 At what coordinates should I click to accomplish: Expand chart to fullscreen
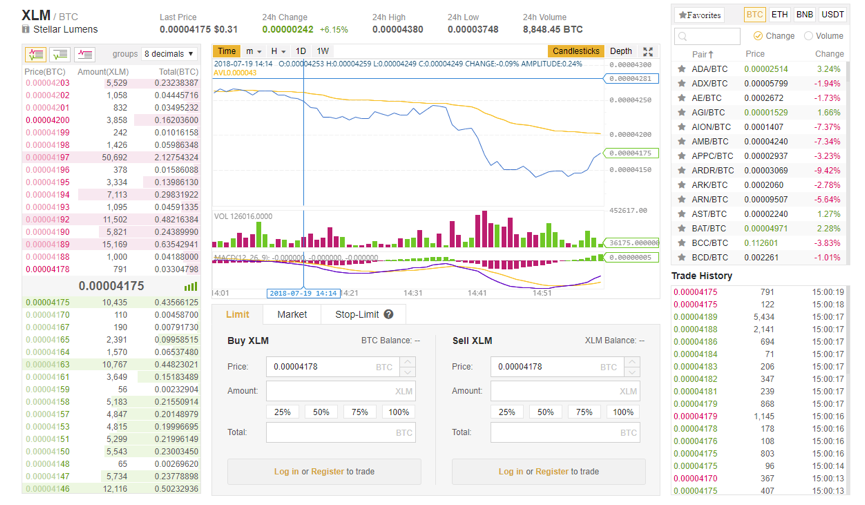click(x=648, y=51)
